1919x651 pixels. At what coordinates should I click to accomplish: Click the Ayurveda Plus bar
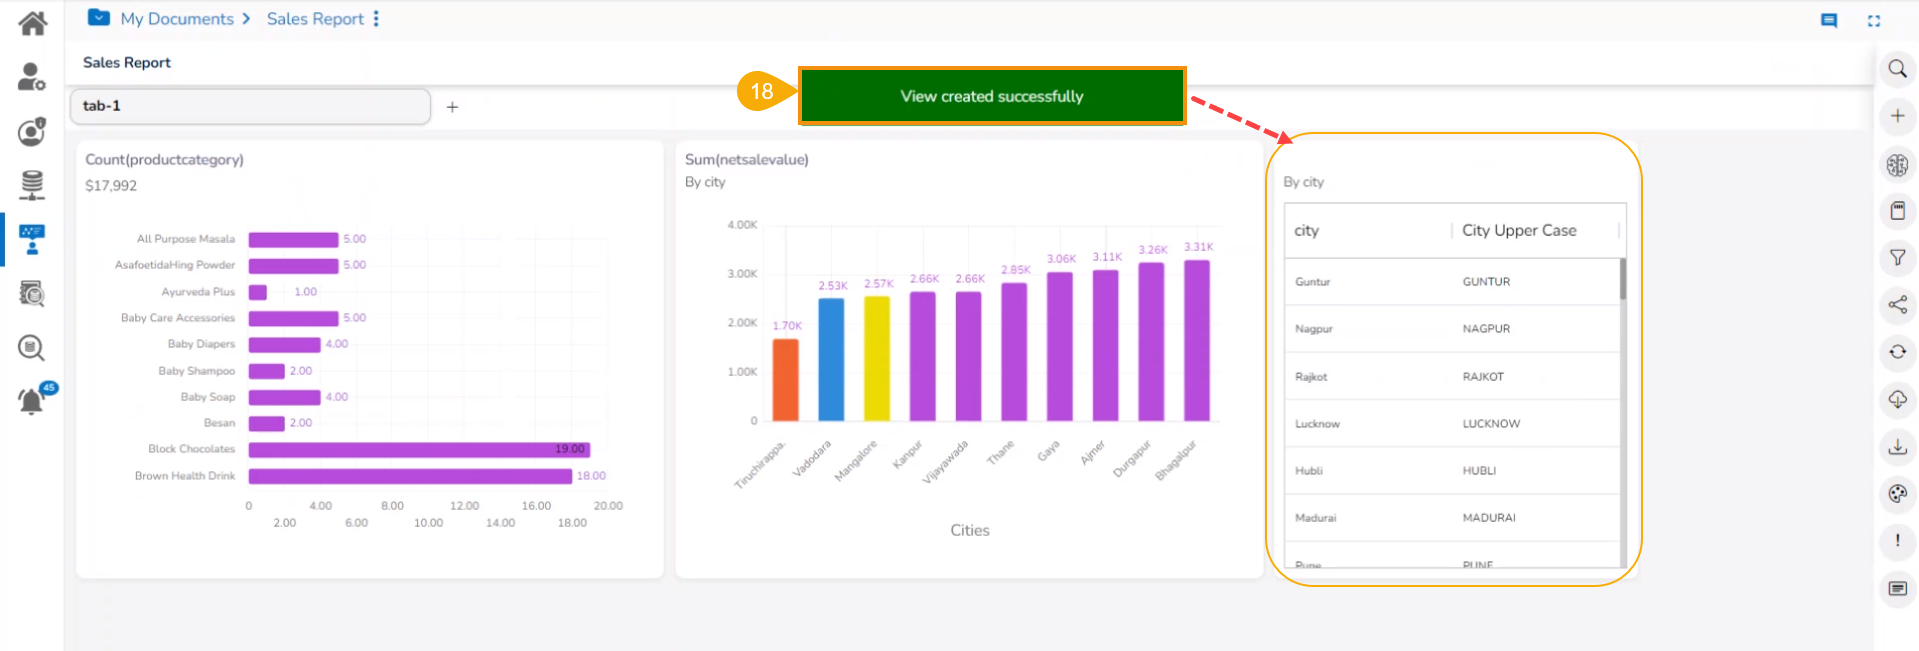click(258, 292)
